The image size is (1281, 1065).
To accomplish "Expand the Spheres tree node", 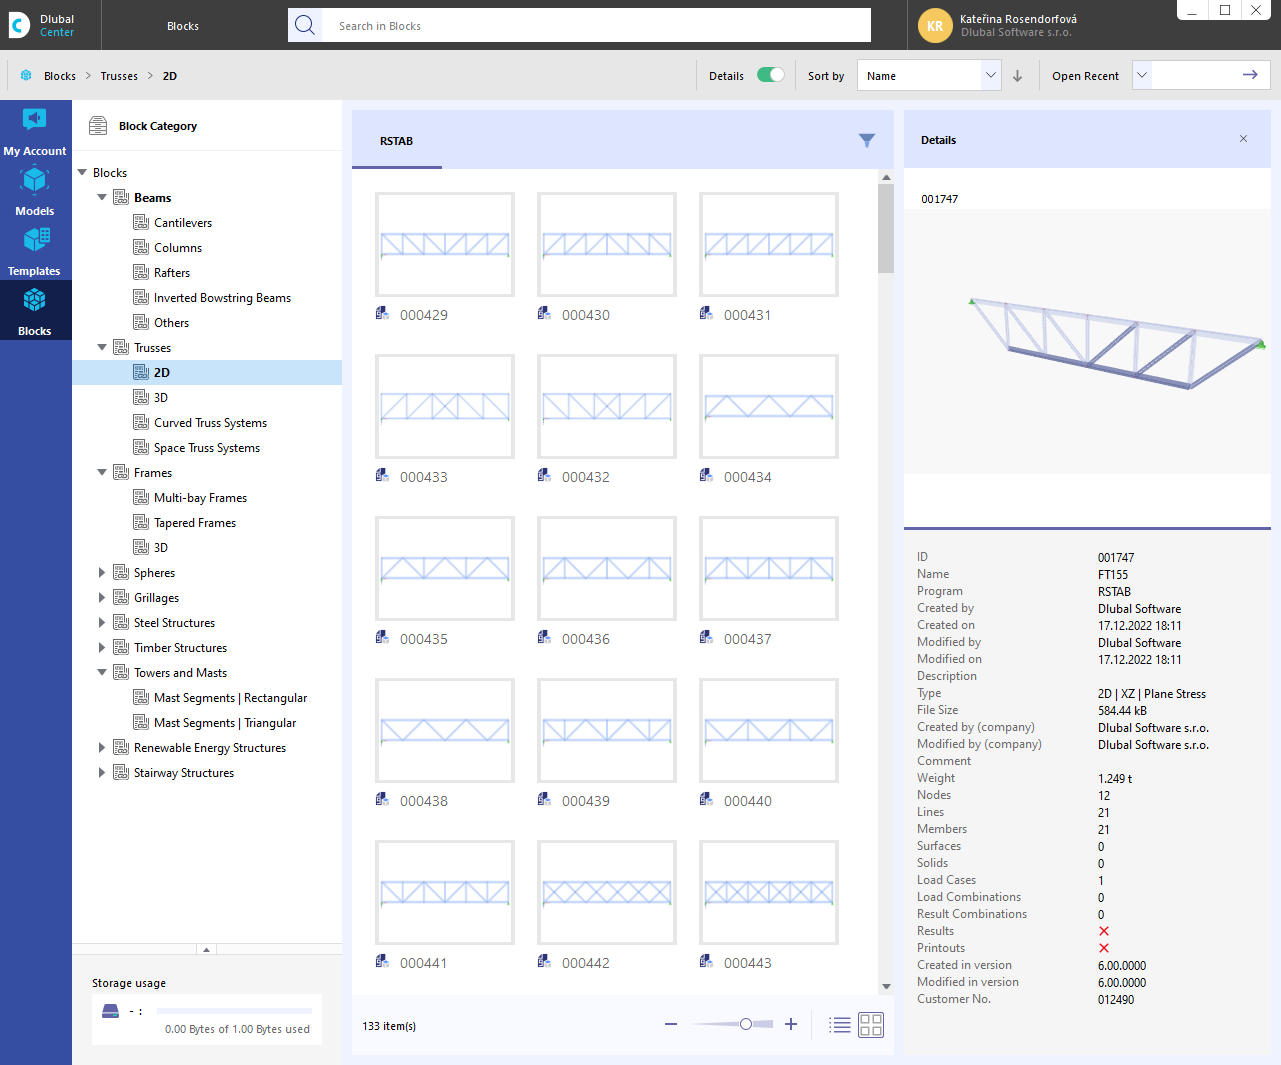I will tap(102, 572).
